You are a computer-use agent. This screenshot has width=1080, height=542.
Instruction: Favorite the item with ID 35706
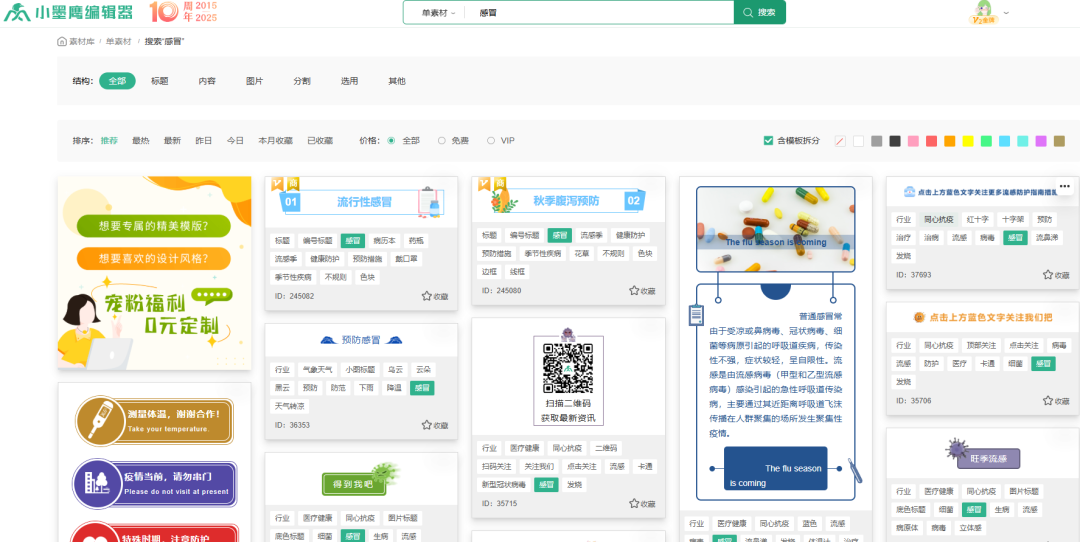pos(1056,400)
